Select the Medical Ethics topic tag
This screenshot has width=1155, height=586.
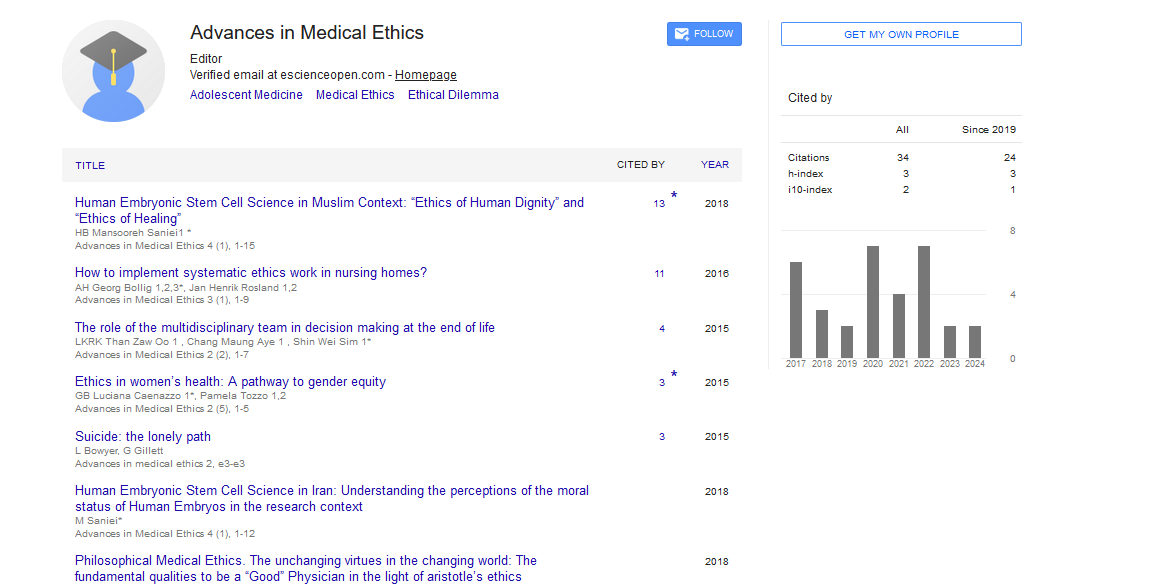pos(355,95)
